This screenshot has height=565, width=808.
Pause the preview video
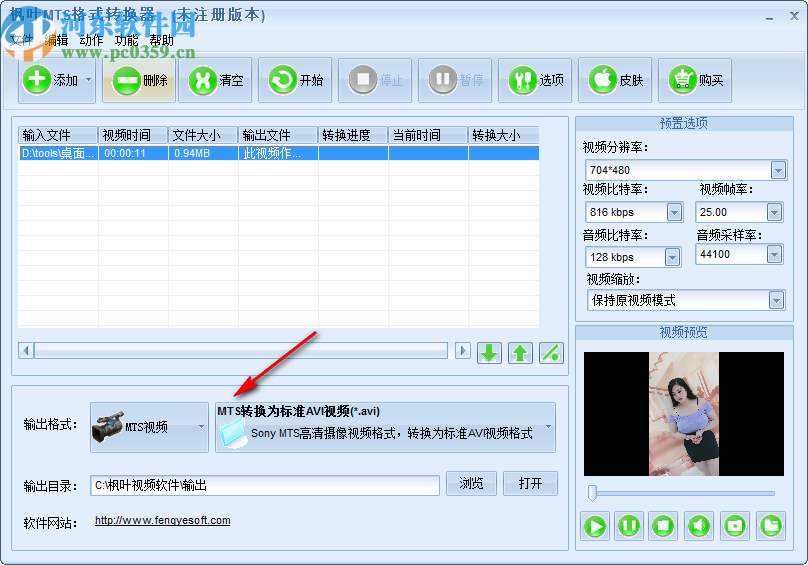(629, 526)
